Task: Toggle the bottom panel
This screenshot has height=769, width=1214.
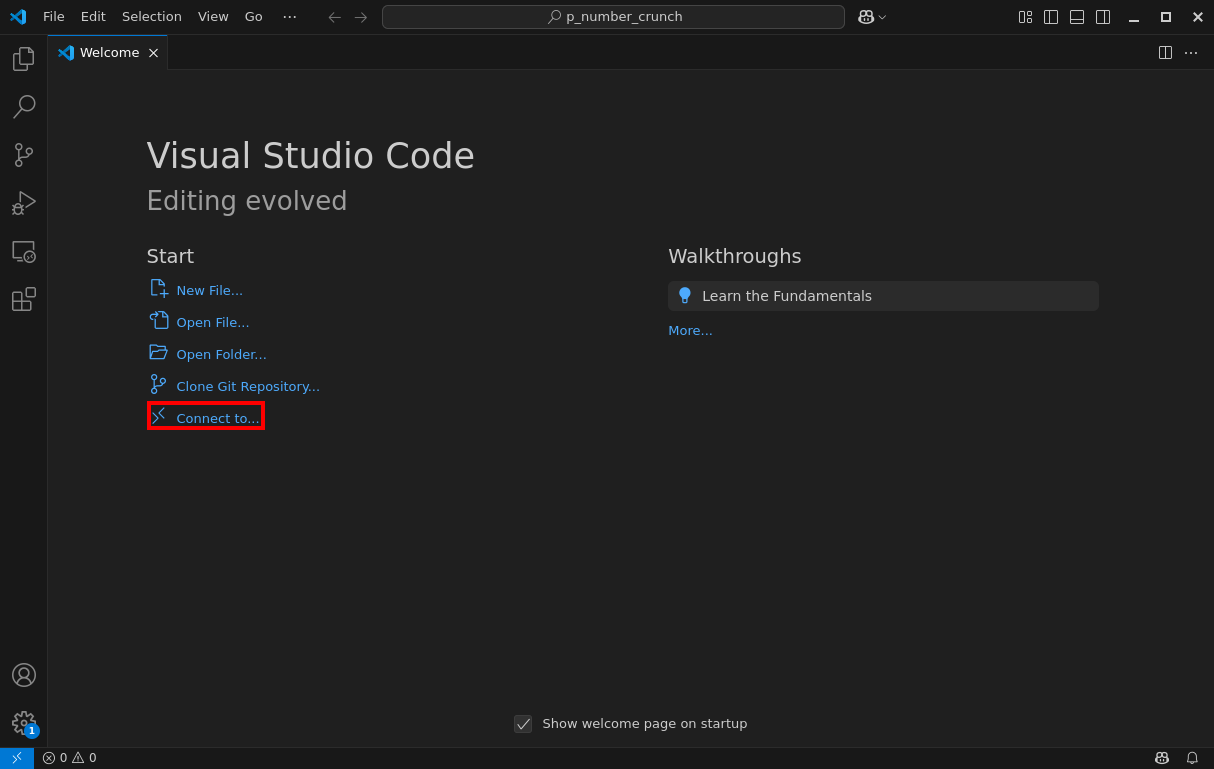Action: tap(1077, 17)
